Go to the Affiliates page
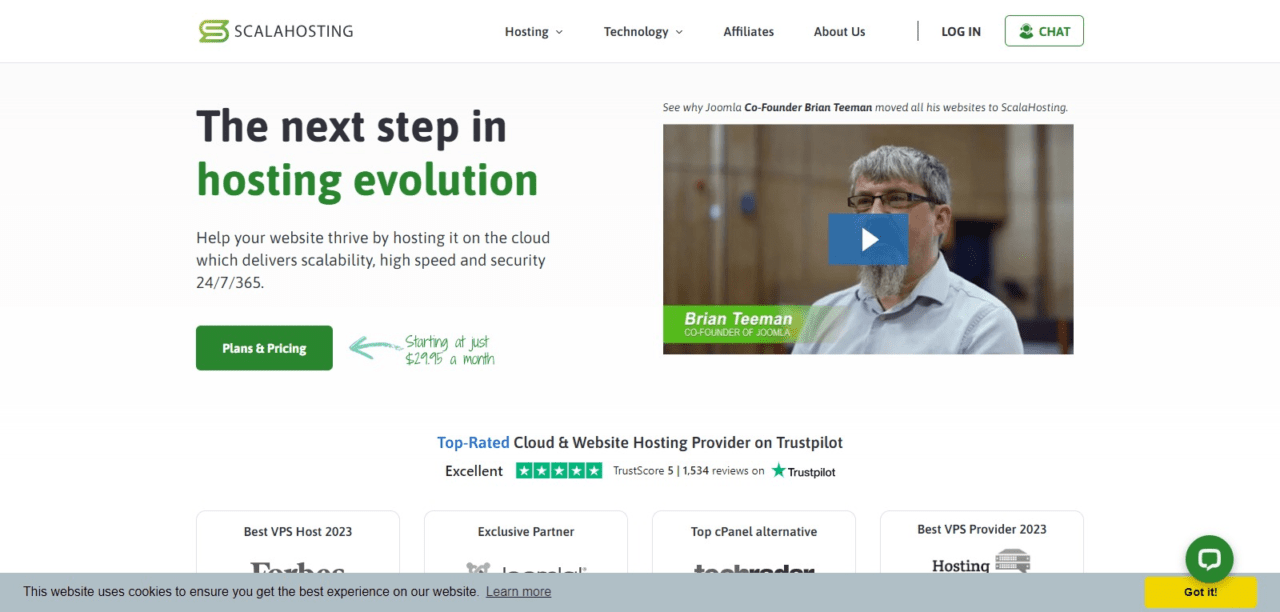The image size is (1280, 612). tap(749, 32)
